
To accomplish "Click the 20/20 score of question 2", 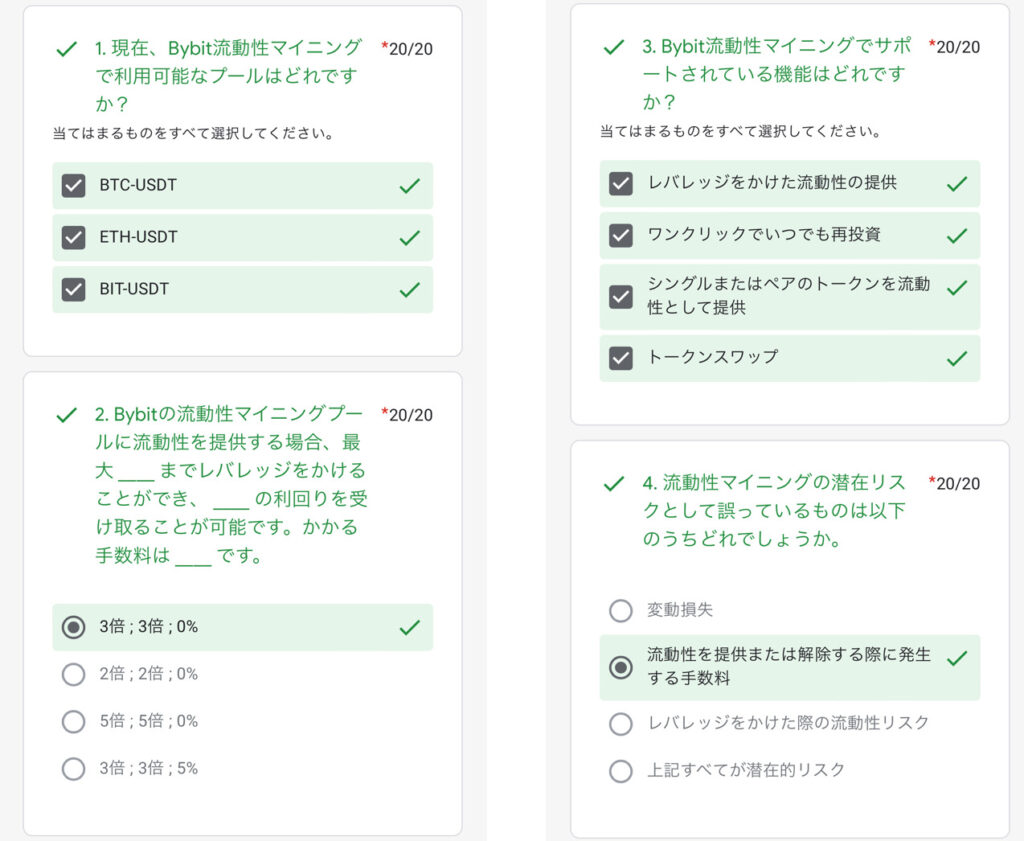I will (410, 415).
